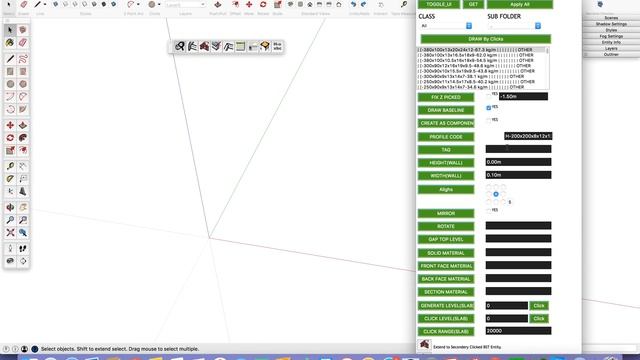This screenshot has height=360, width=640.
Task: Select the Section Plane tool
Action: [x=22, y=261]
